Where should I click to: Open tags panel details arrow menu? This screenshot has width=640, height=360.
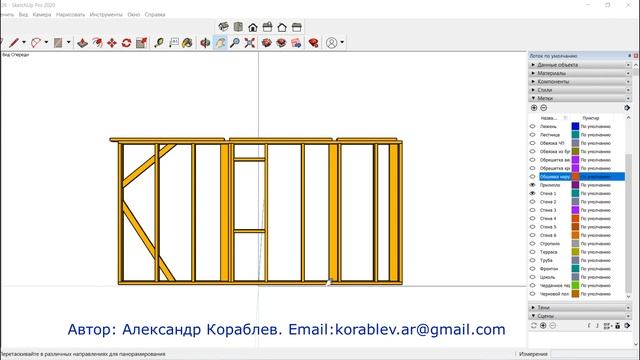[x=627, y=108]
